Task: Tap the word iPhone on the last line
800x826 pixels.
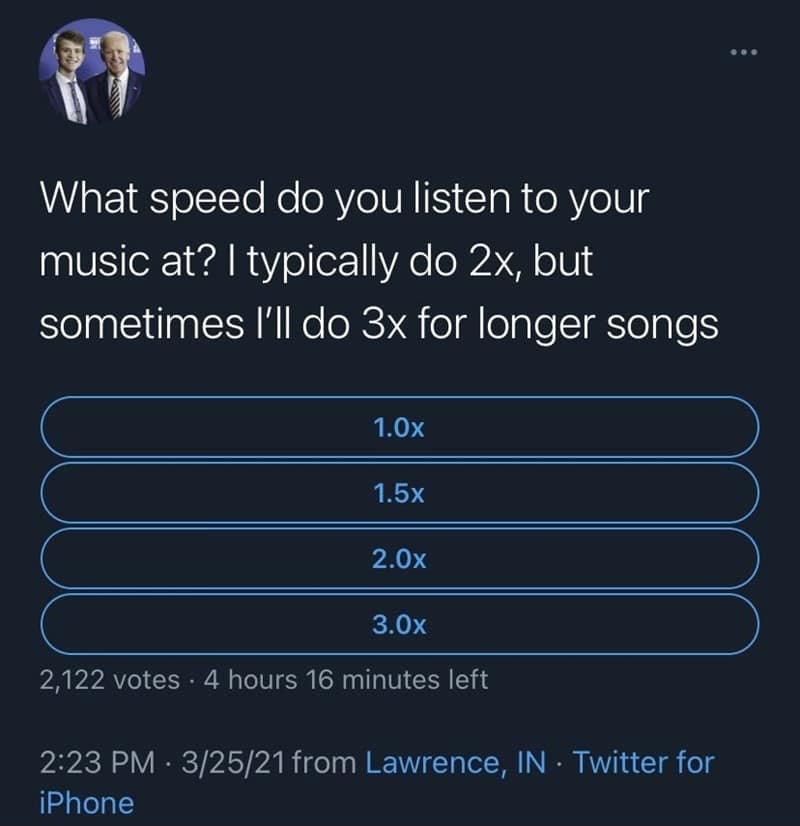Action: pos(86,803)
